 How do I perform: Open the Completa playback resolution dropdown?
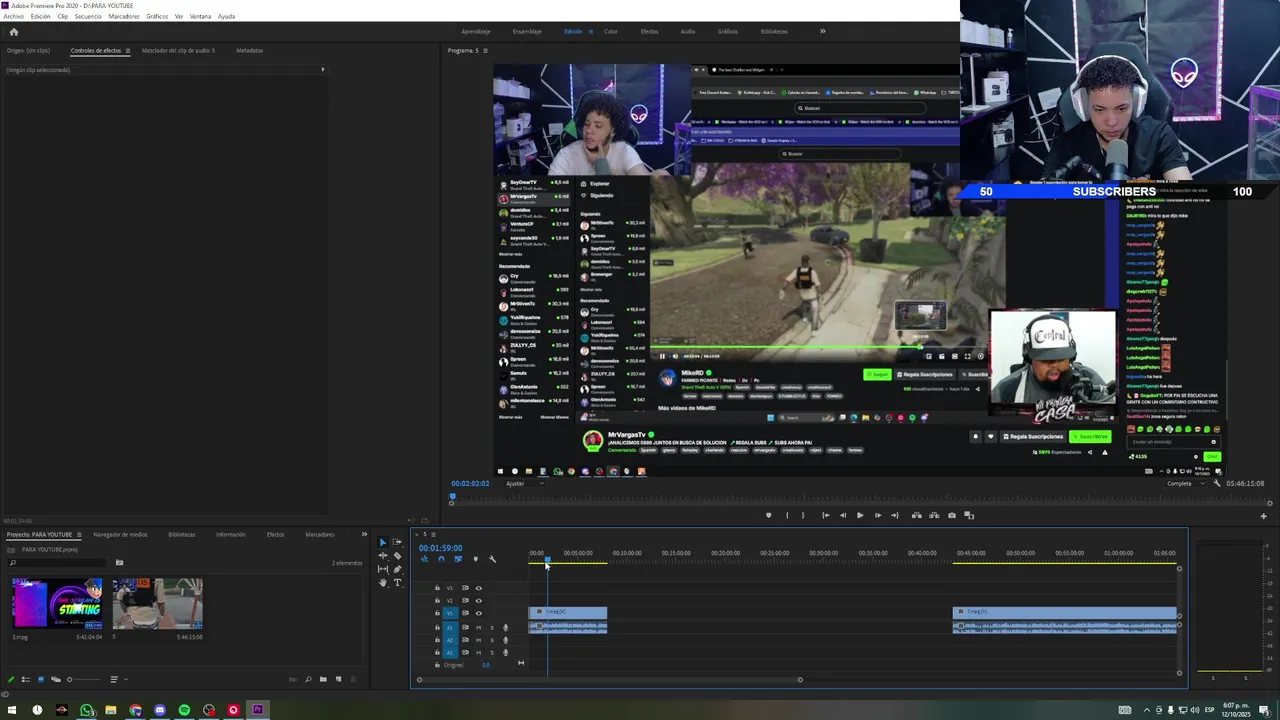[1184, 483]
